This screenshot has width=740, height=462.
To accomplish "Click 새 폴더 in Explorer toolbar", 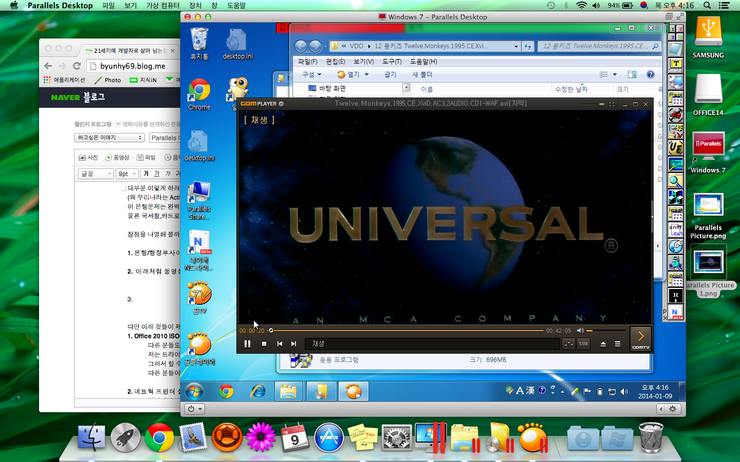I will pos(422,75).
